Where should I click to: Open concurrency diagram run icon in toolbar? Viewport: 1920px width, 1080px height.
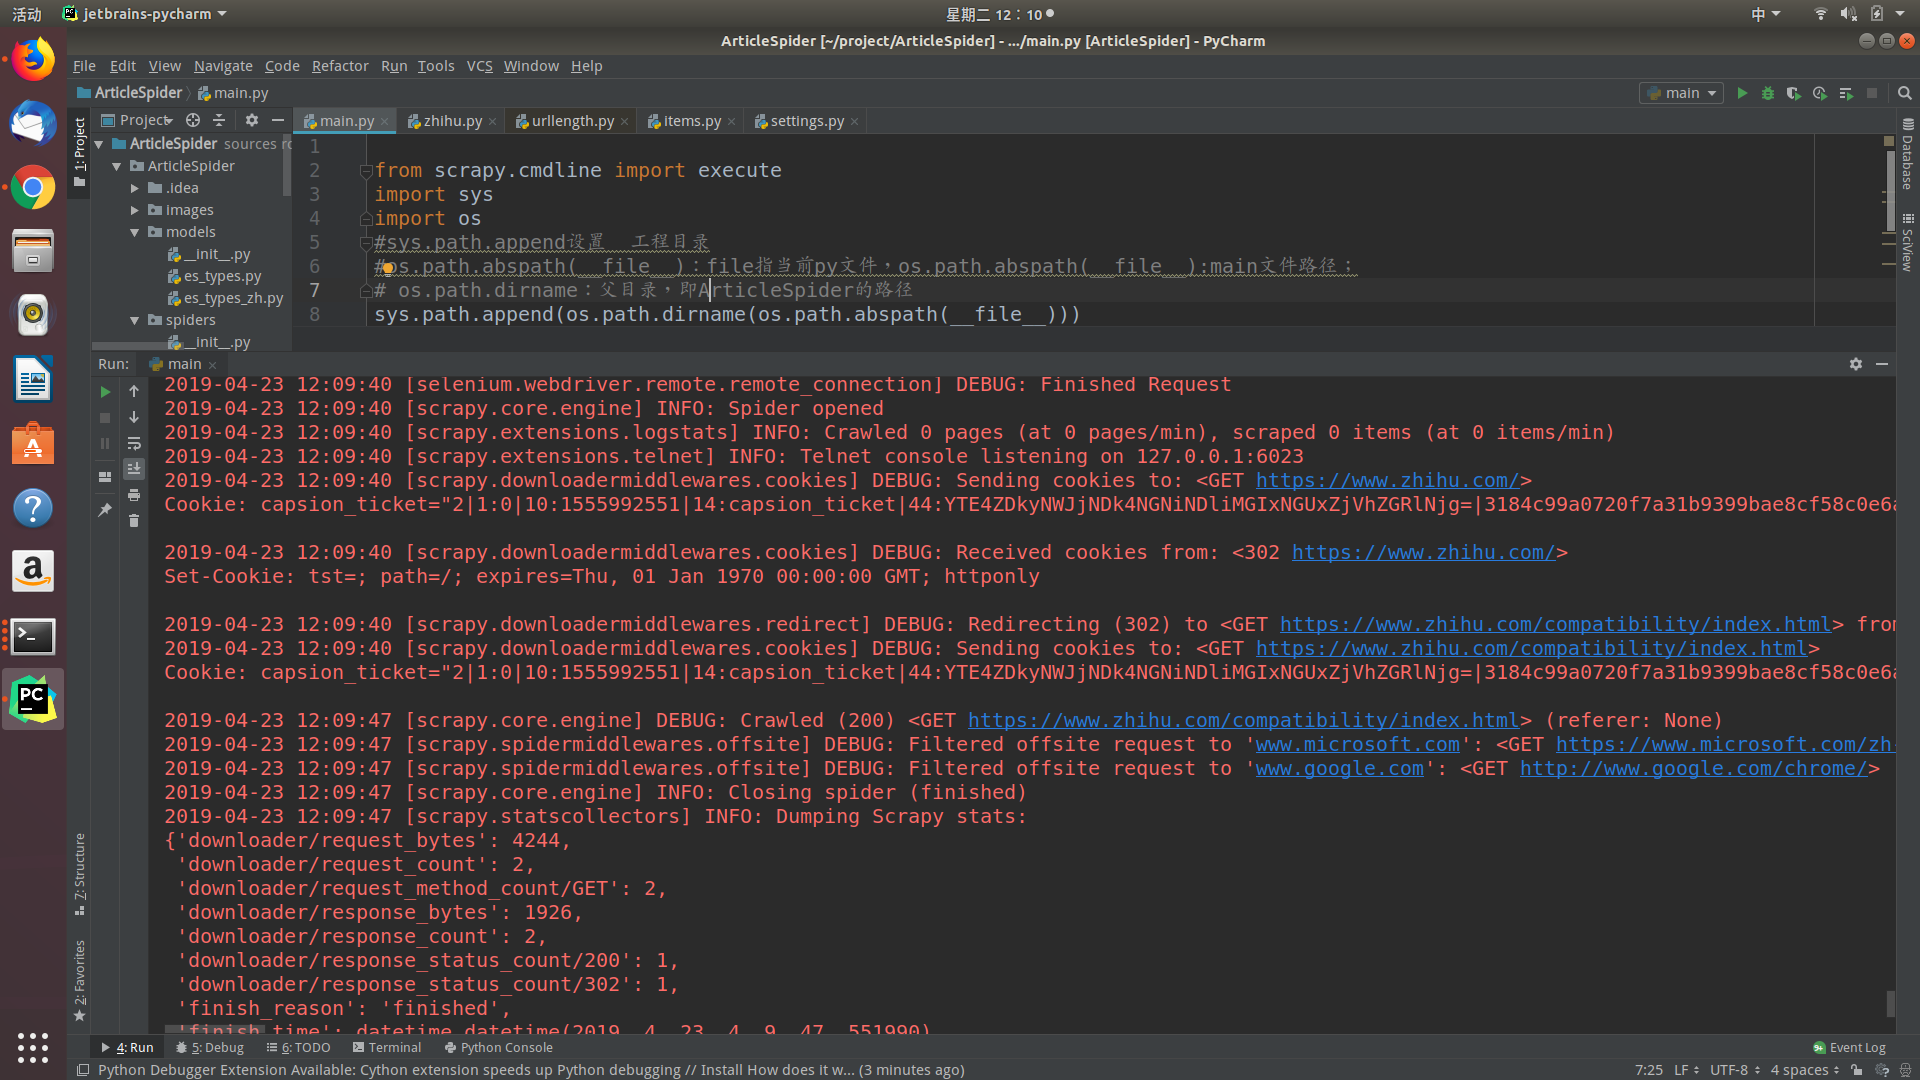[1846, 93]
